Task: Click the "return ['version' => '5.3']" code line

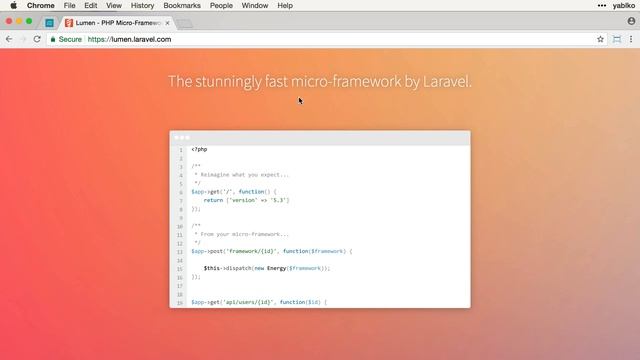Action: (x=246, y=200)
